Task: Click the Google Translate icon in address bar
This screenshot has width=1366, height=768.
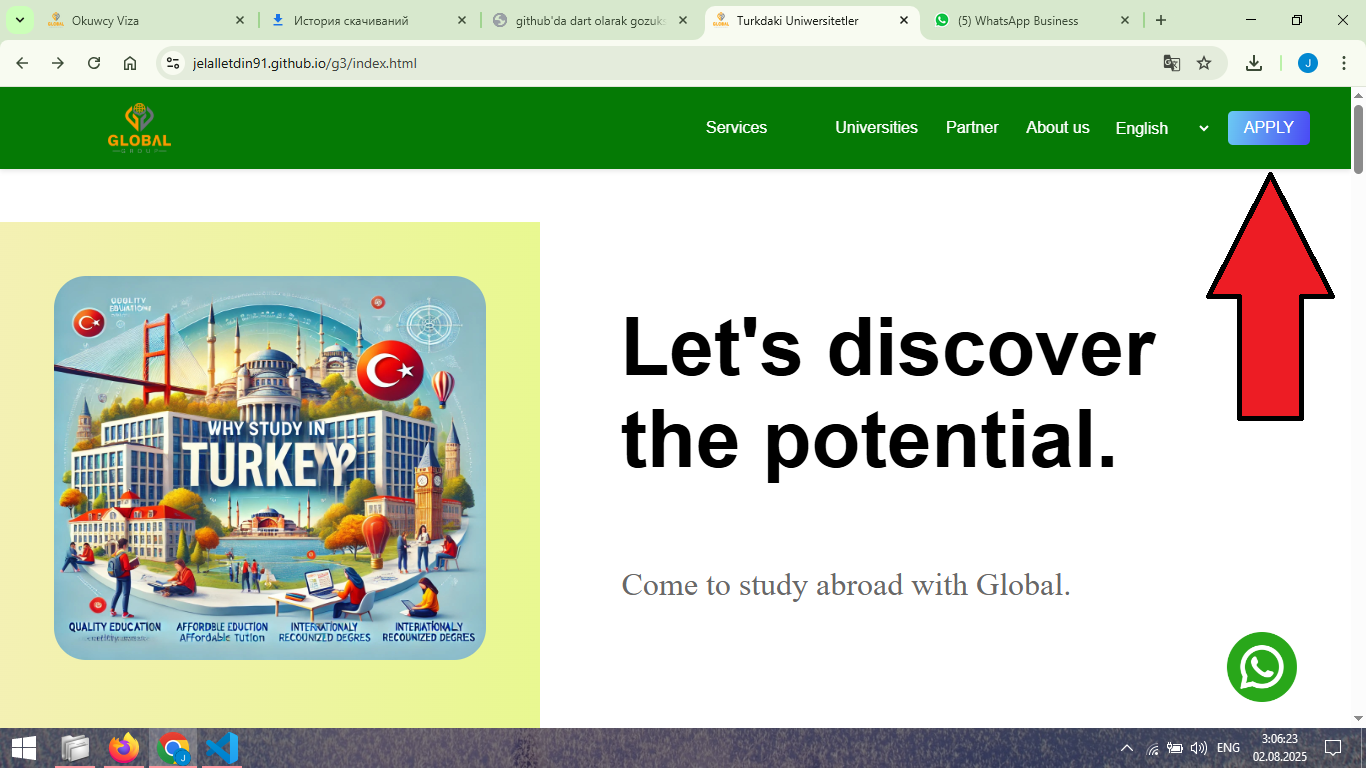Action: (1172, 63)
